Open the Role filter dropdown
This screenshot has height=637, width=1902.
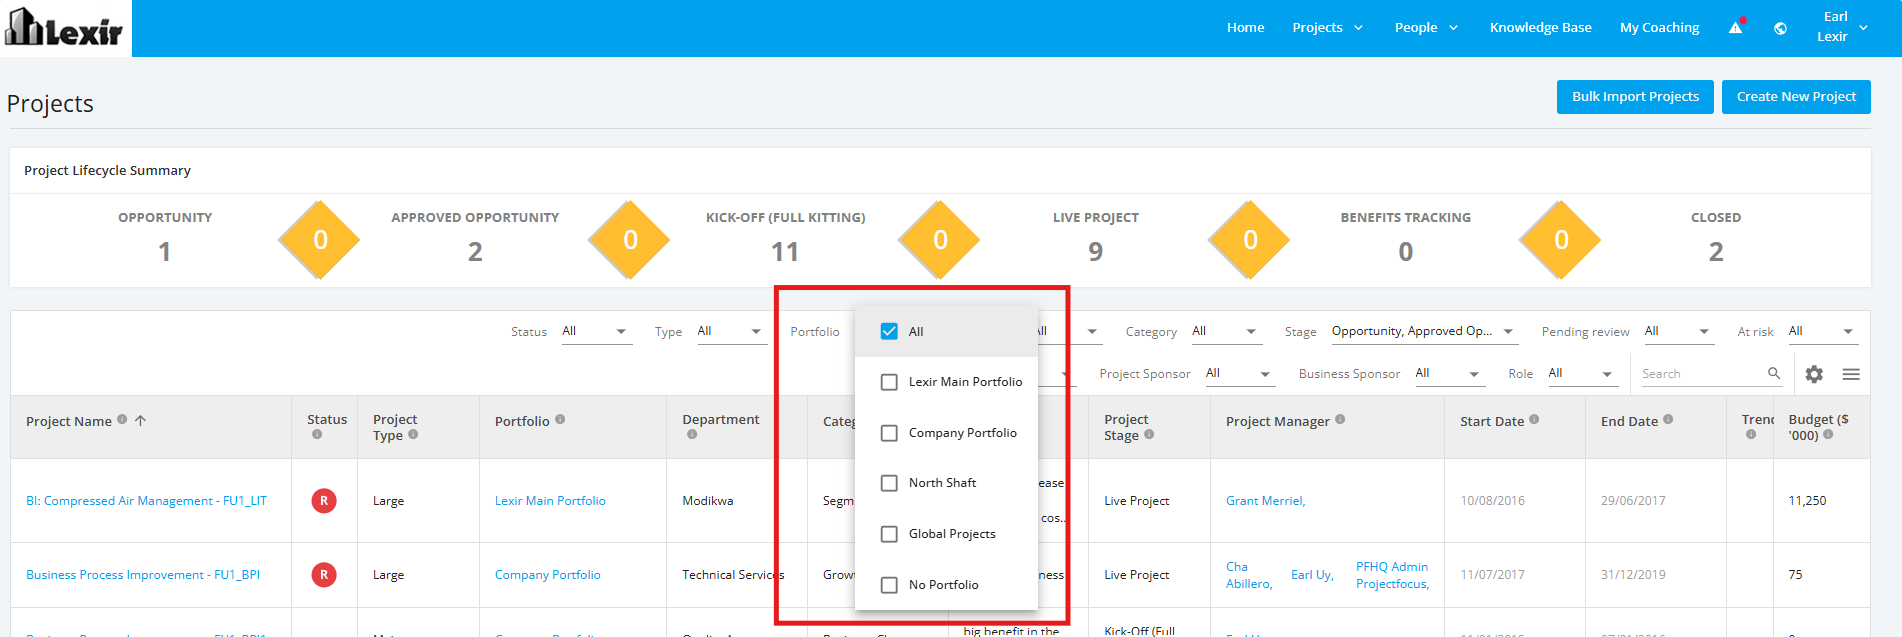click(1582, 373)
